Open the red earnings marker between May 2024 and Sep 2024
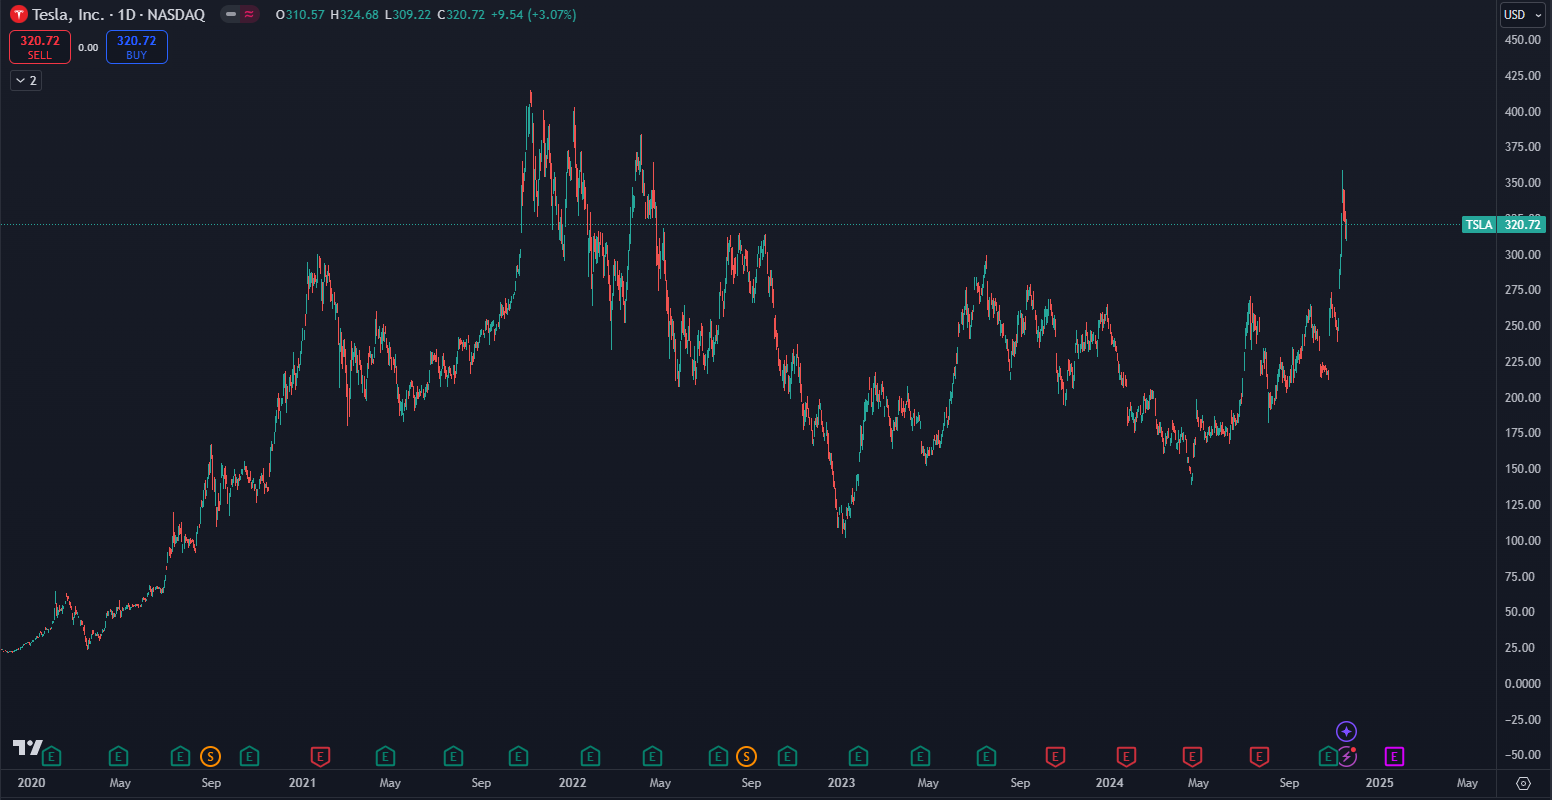The width and height of the screenshot is (1552, 800). 1259,756
